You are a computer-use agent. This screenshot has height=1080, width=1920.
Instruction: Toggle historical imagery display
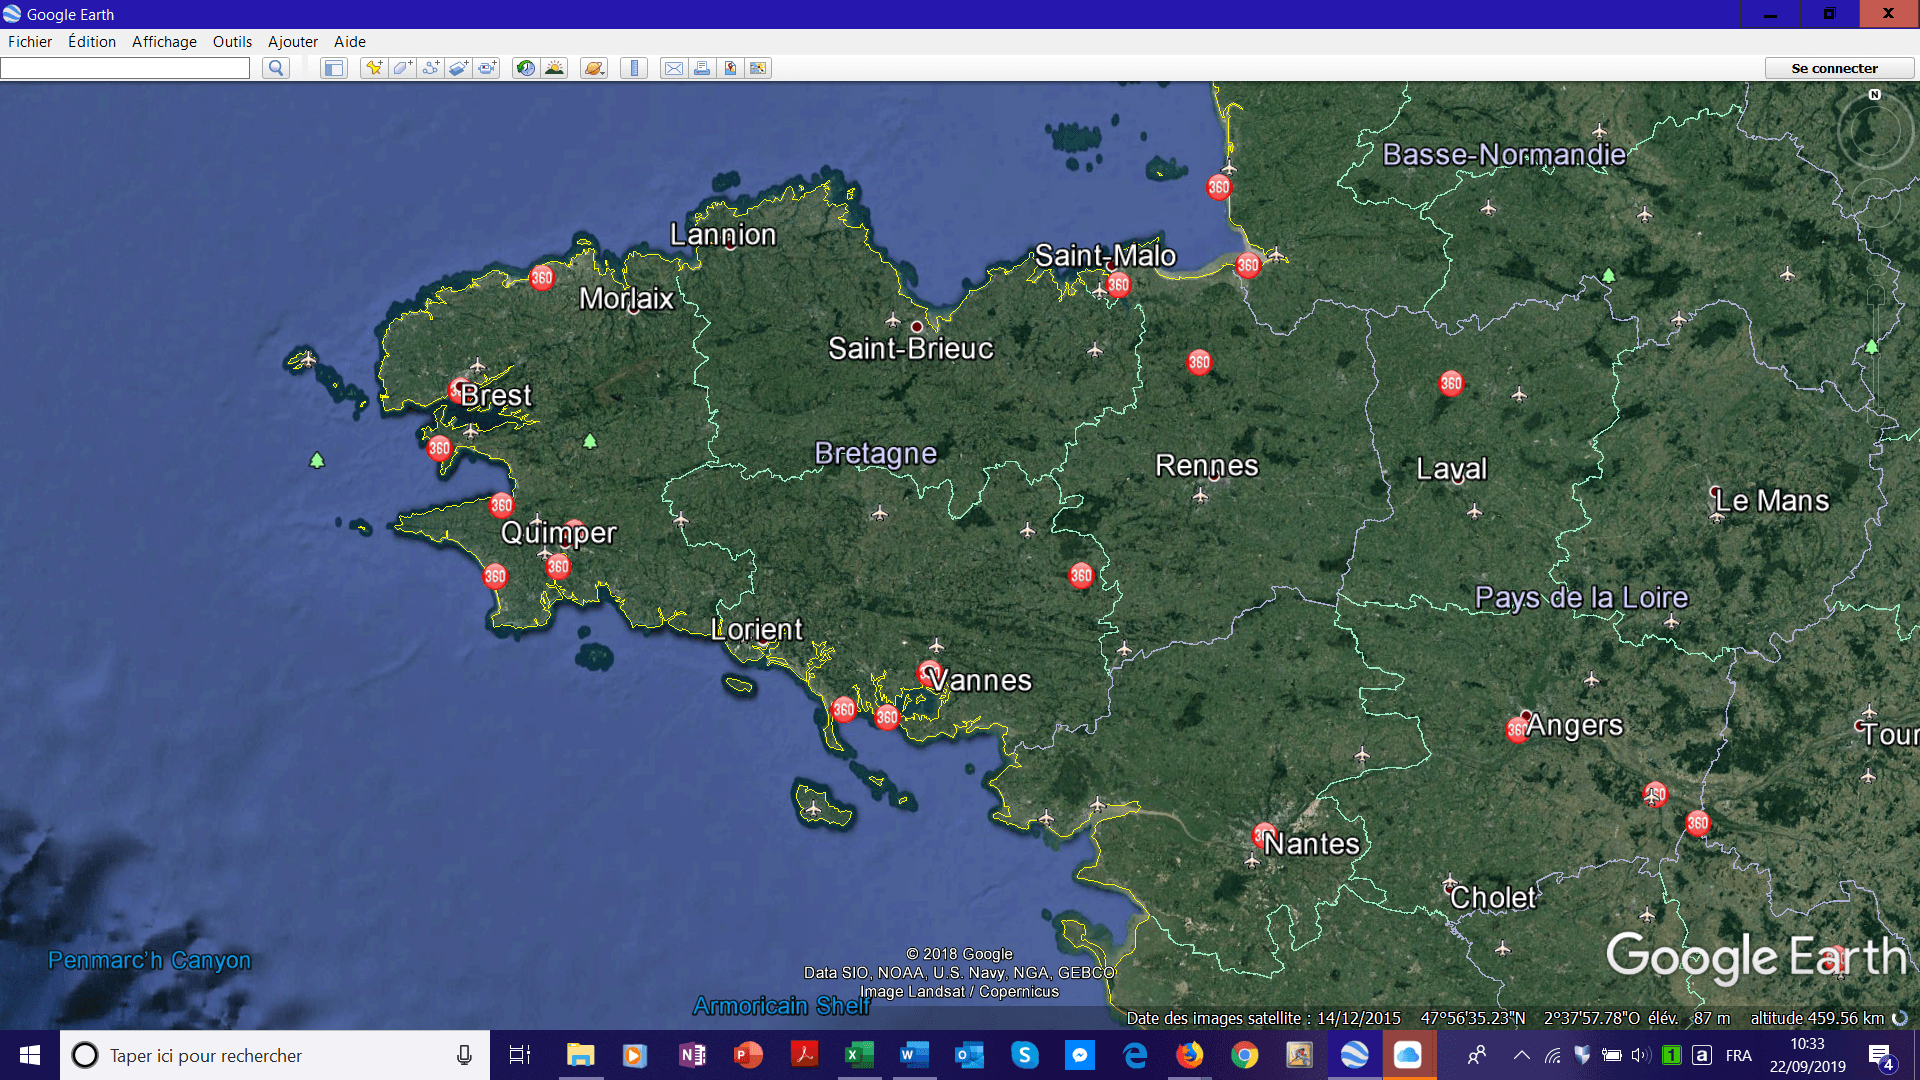525,68
